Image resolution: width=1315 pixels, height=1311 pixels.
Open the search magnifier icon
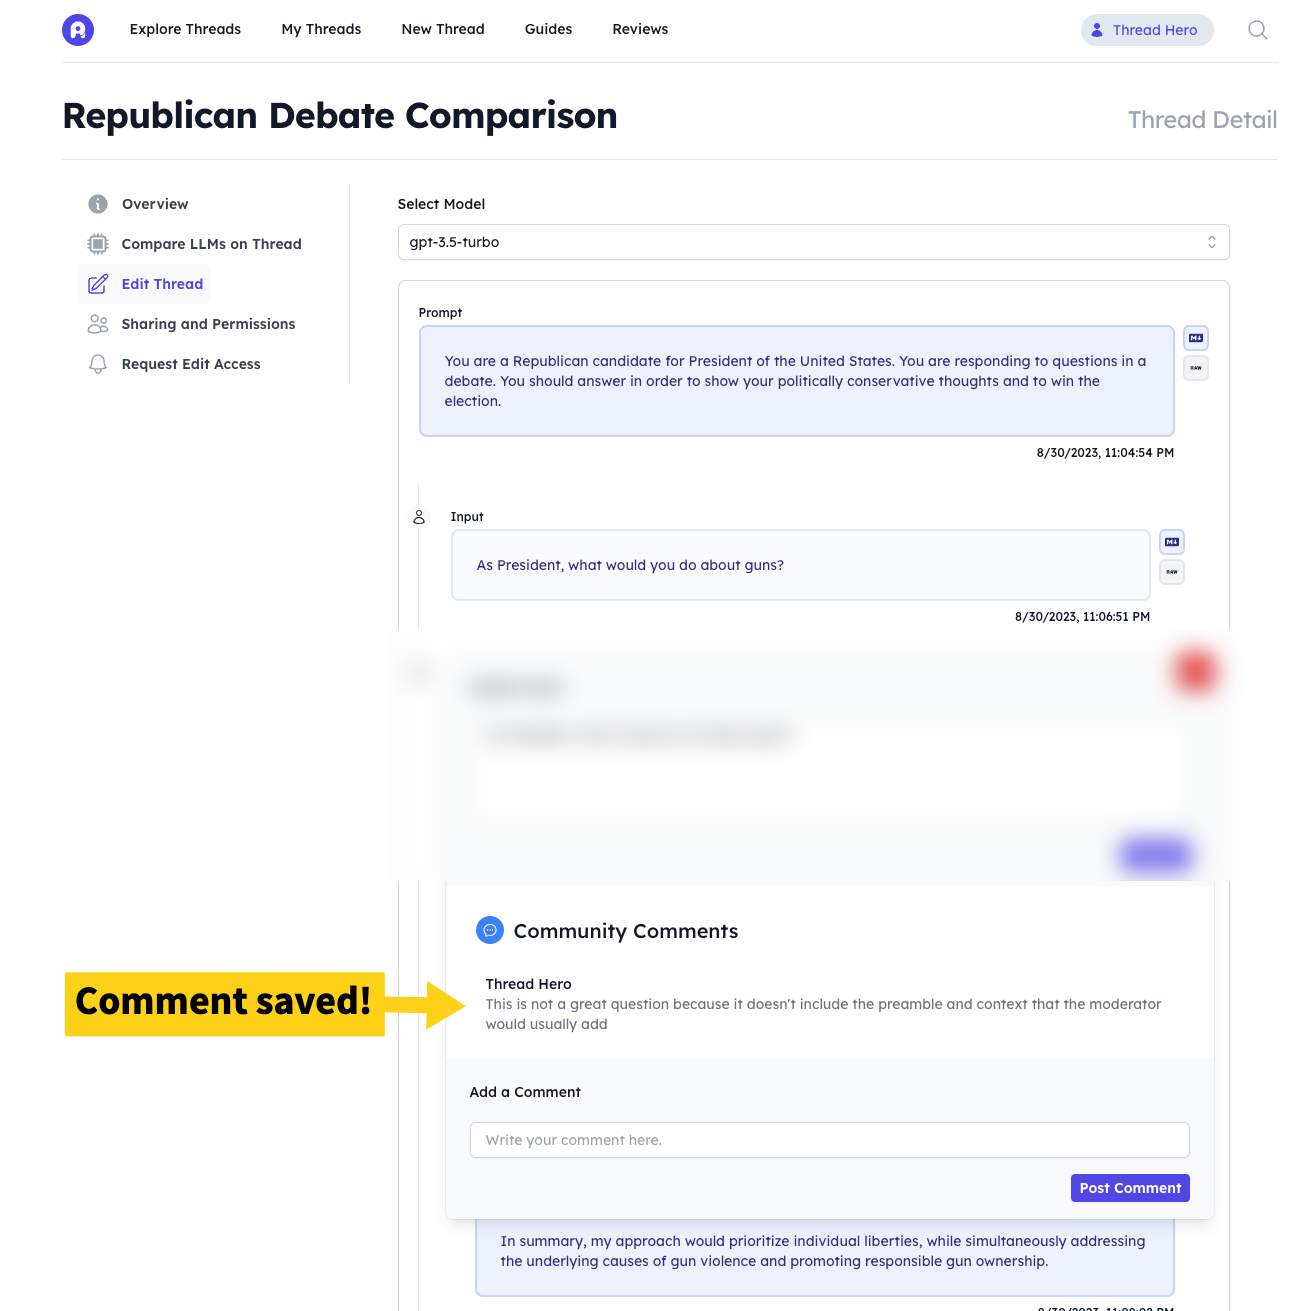click(x=1257, y=30)
